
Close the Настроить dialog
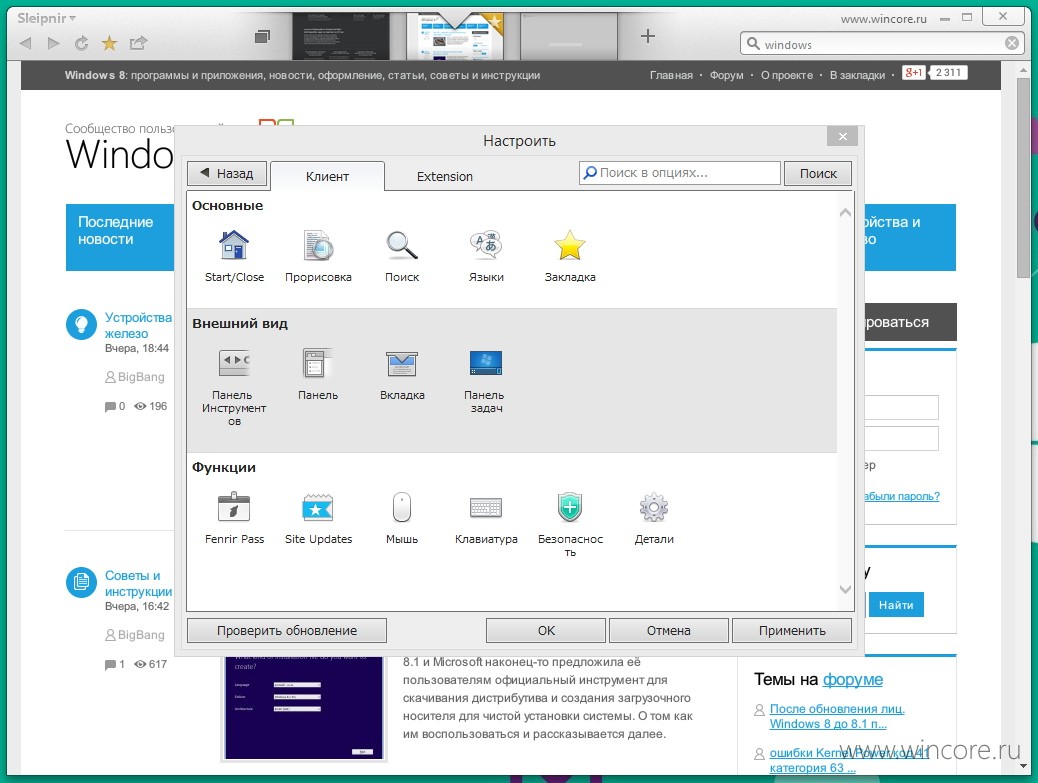[842, 136]
